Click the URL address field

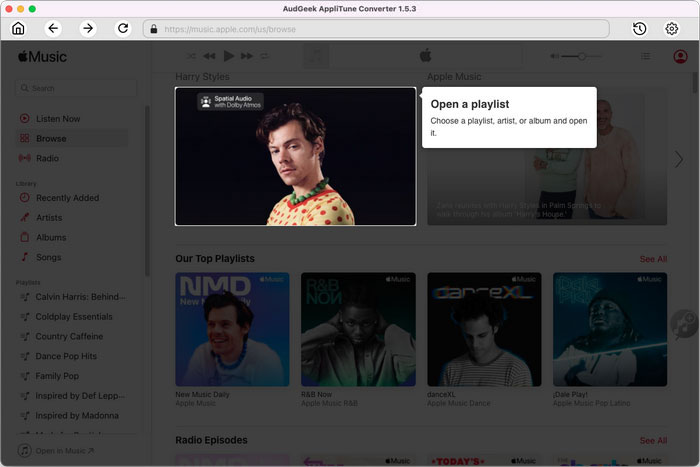point(376,29)
